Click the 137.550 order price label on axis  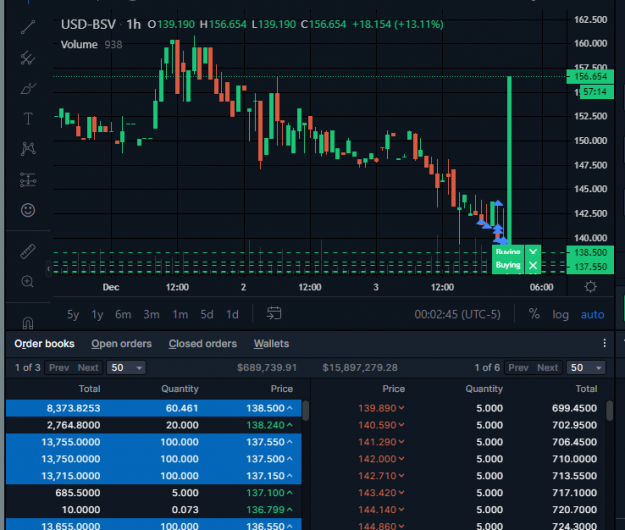pos(590,267)
